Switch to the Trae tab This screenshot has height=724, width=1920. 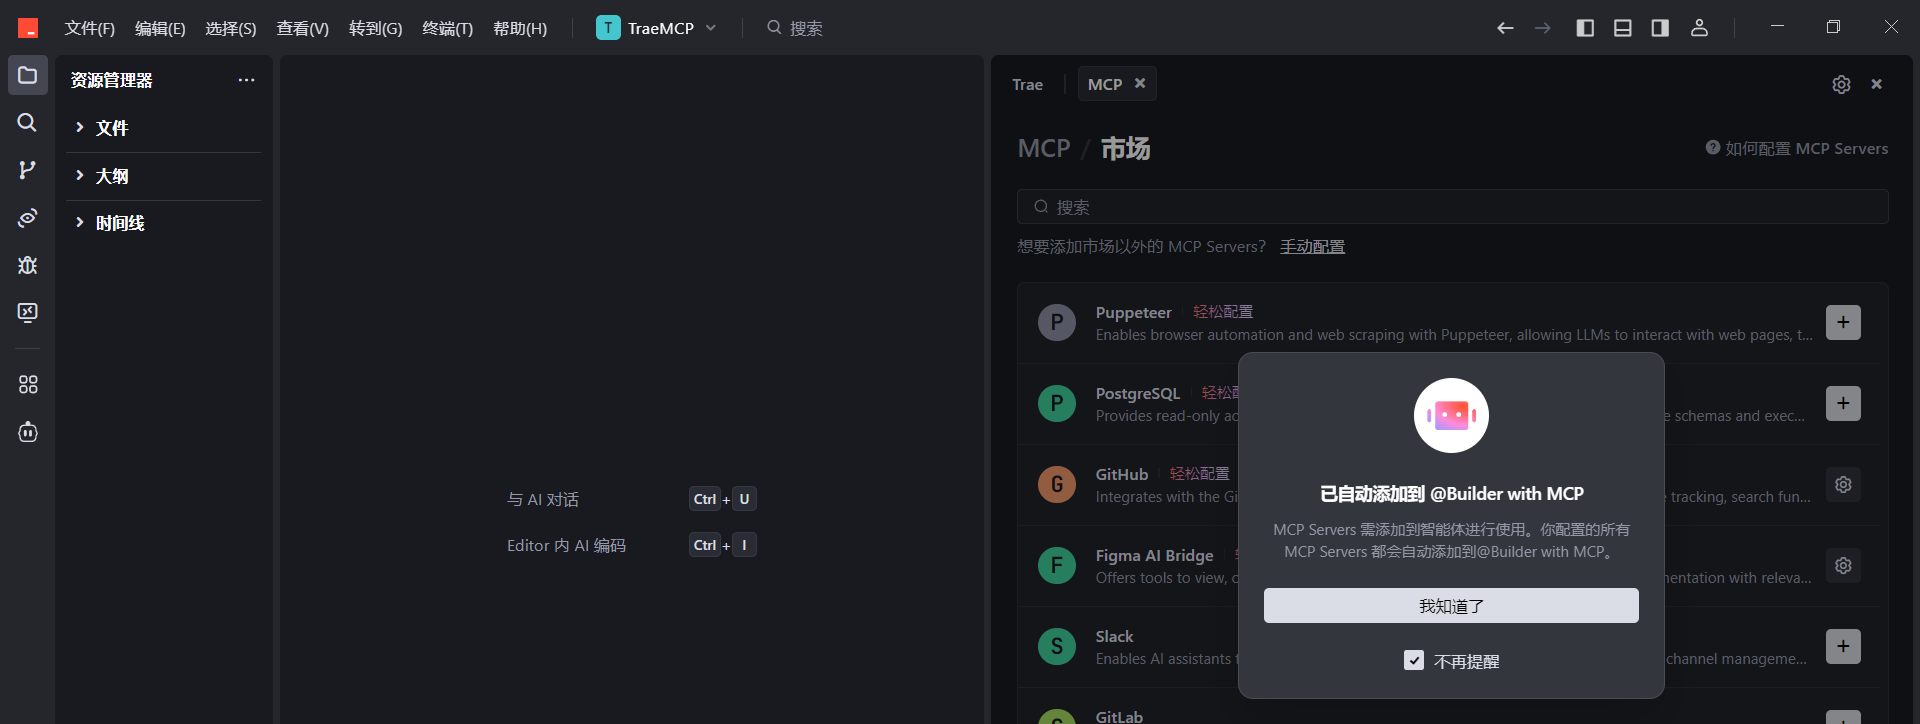[1027, 84]
